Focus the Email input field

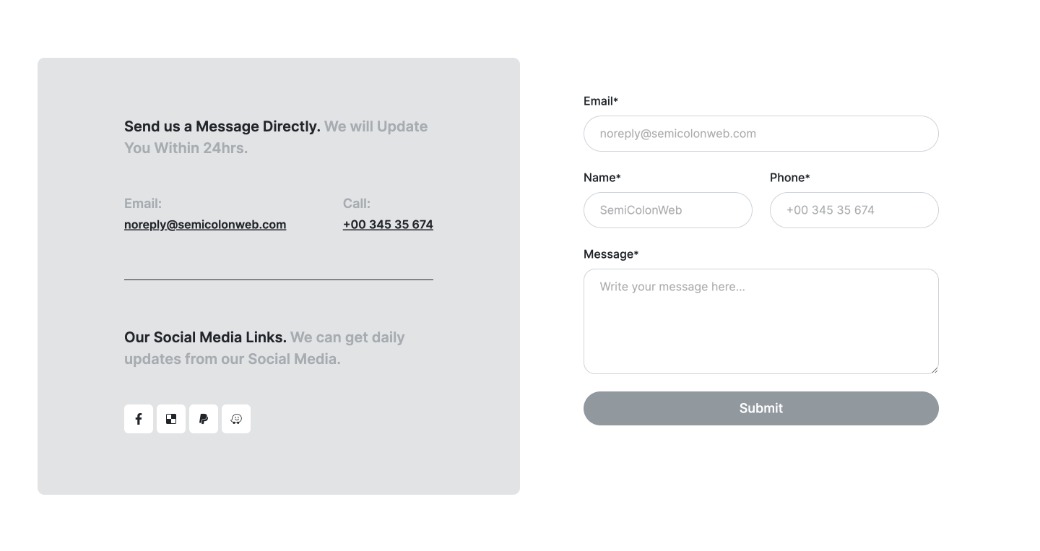(760, 134)
